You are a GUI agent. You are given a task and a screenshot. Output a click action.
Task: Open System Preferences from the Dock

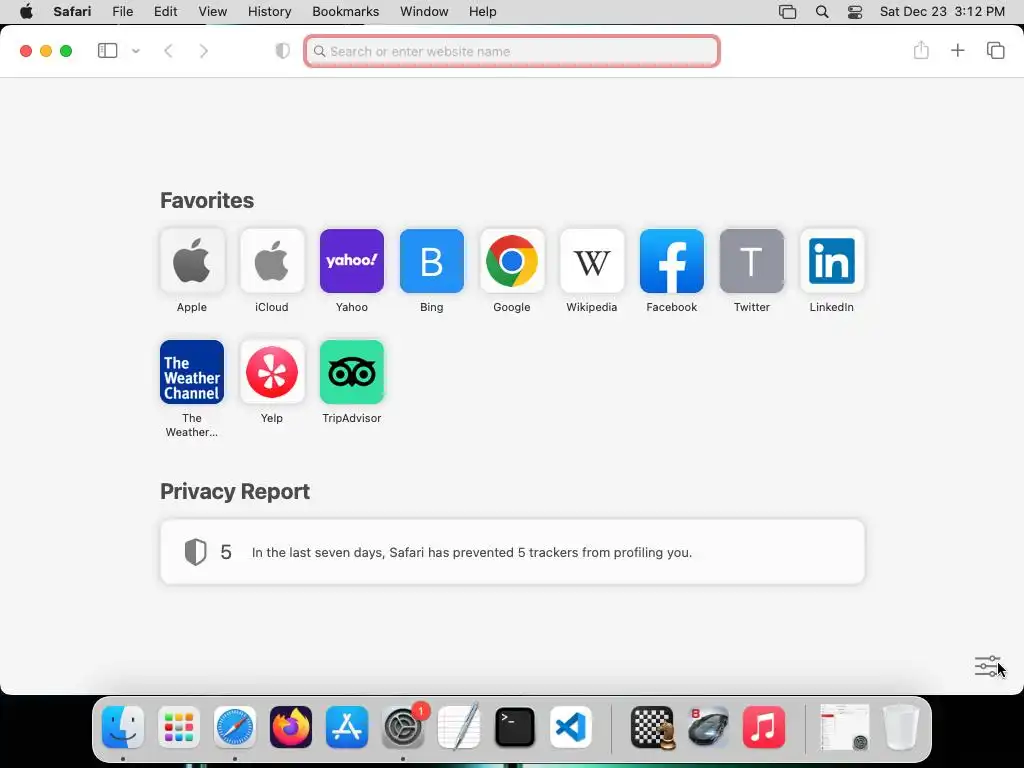pyautogui.click(x=403, y=727)
